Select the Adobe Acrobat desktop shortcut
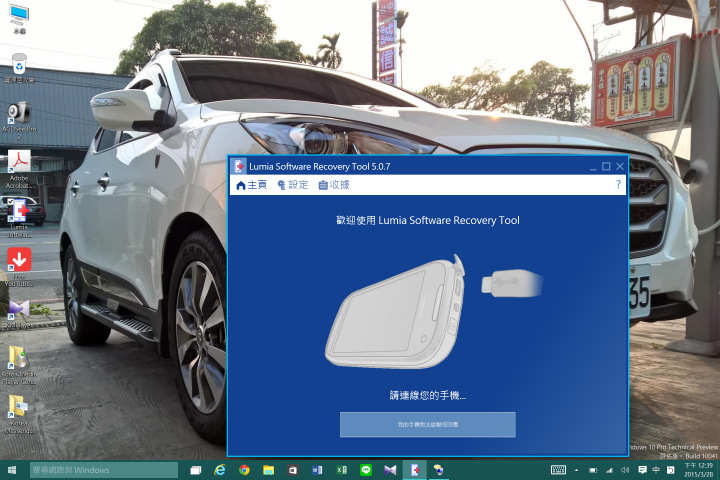 coord(19,169)
